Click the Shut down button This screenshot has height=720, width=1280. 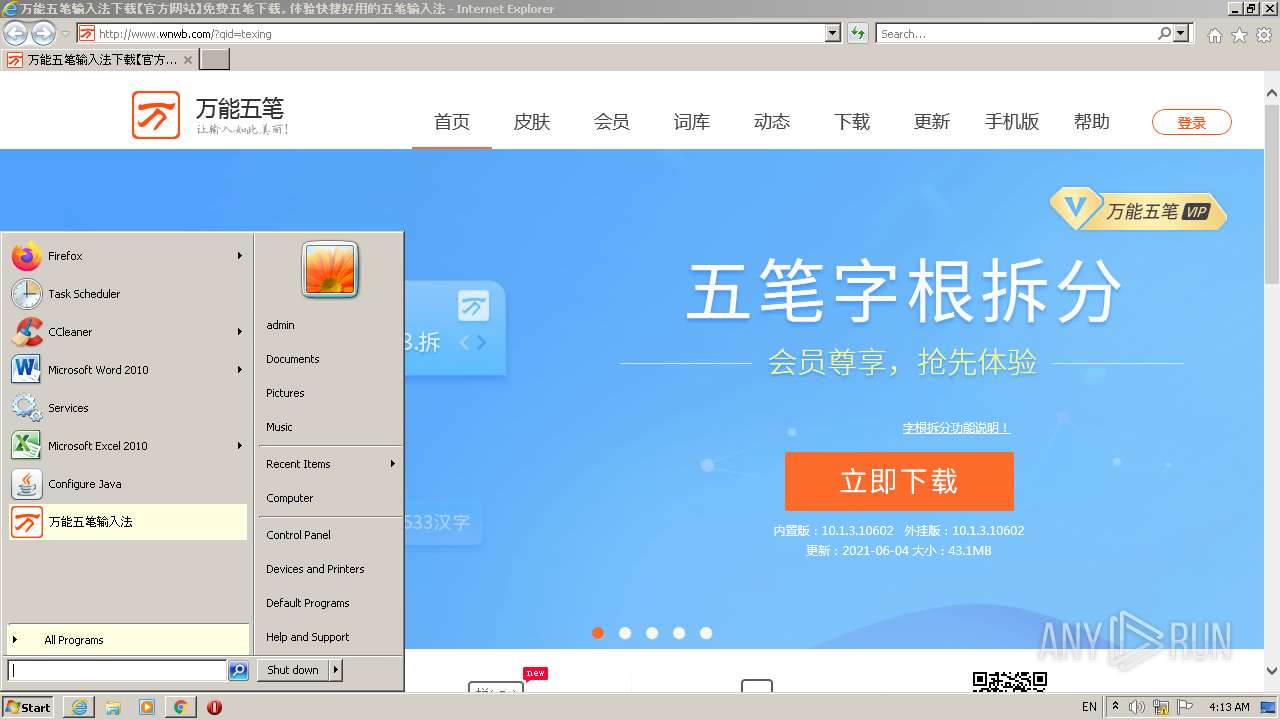coord(293,670)
